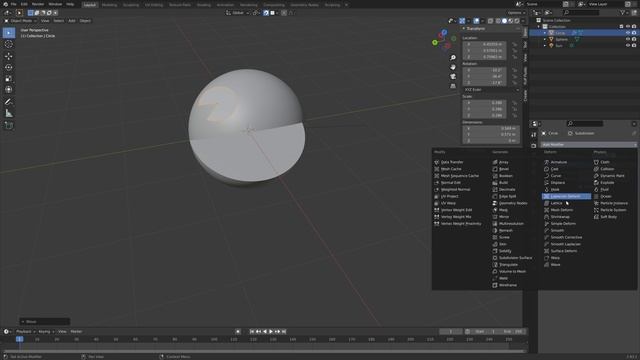Image resolution: width=640 pixels, height=360 pixels.
Task: Toggle snapping magnet in viewport header
Action: pyautogui.click(x=266, y=13)
